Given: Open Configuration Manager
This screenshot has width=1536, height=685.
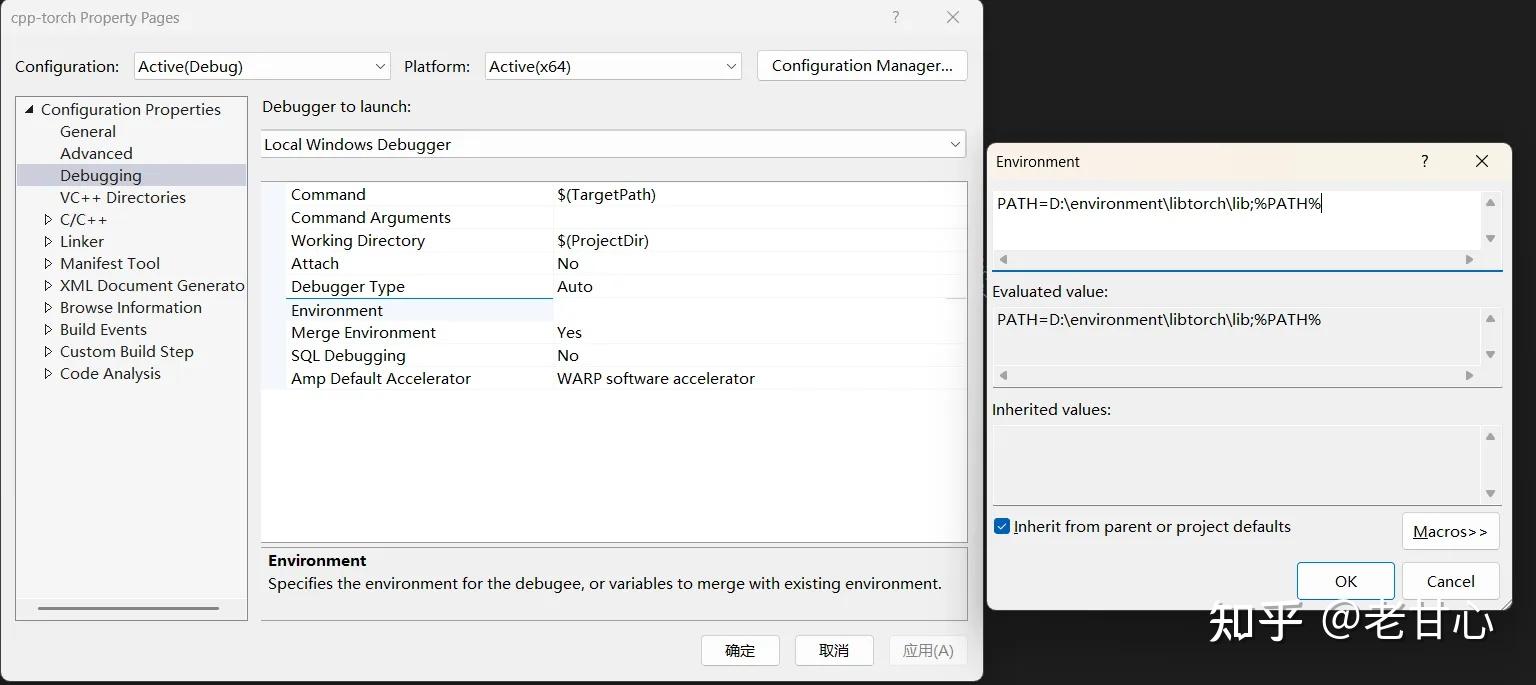Looking at the screenshot, I should point(861,65).
